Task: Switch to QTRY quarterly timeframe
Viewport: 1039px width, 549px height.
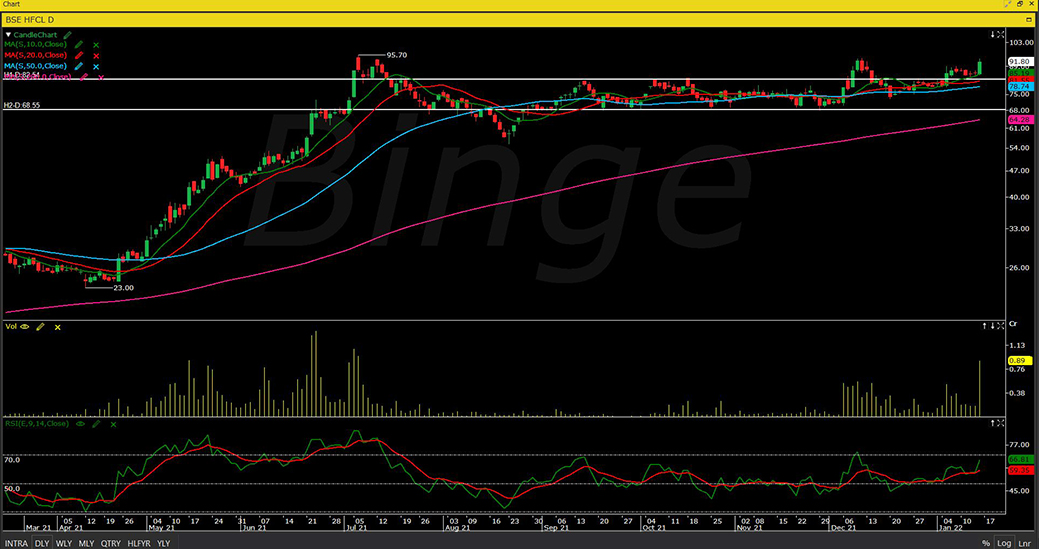Action: click(x=111, y=543)
